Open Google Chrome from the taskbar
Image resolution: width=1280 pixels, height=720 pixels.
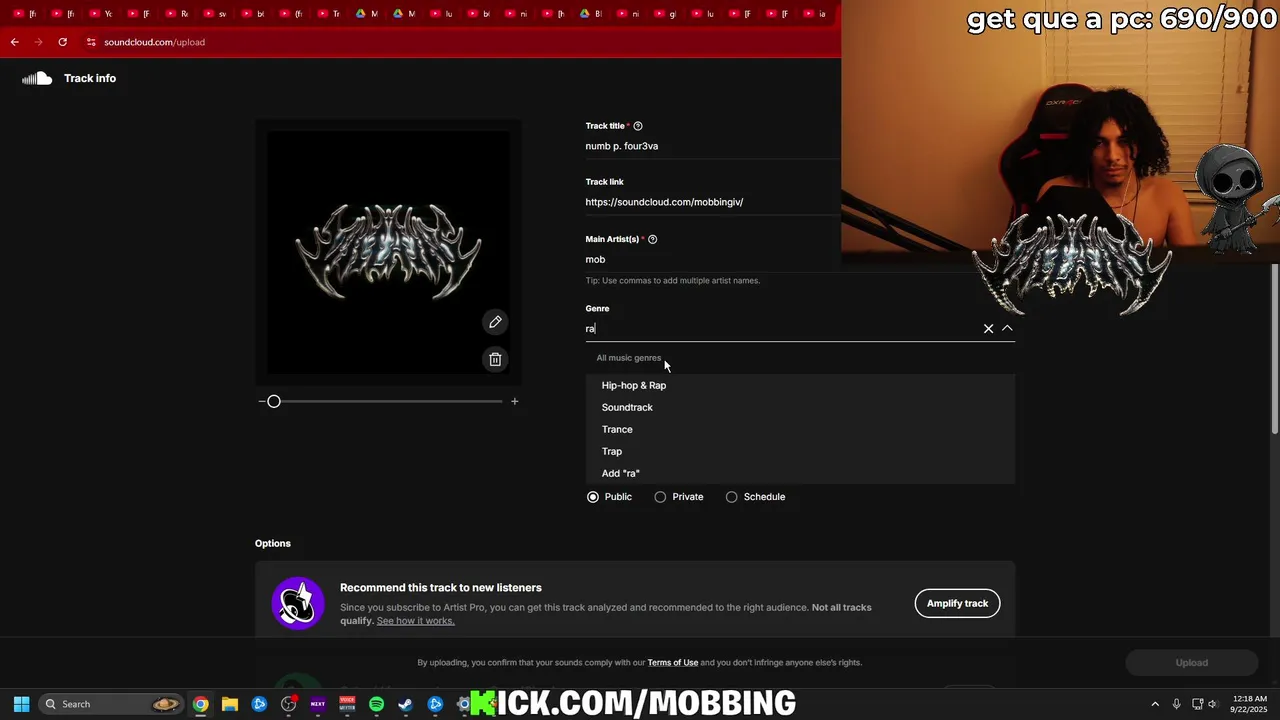201,704
